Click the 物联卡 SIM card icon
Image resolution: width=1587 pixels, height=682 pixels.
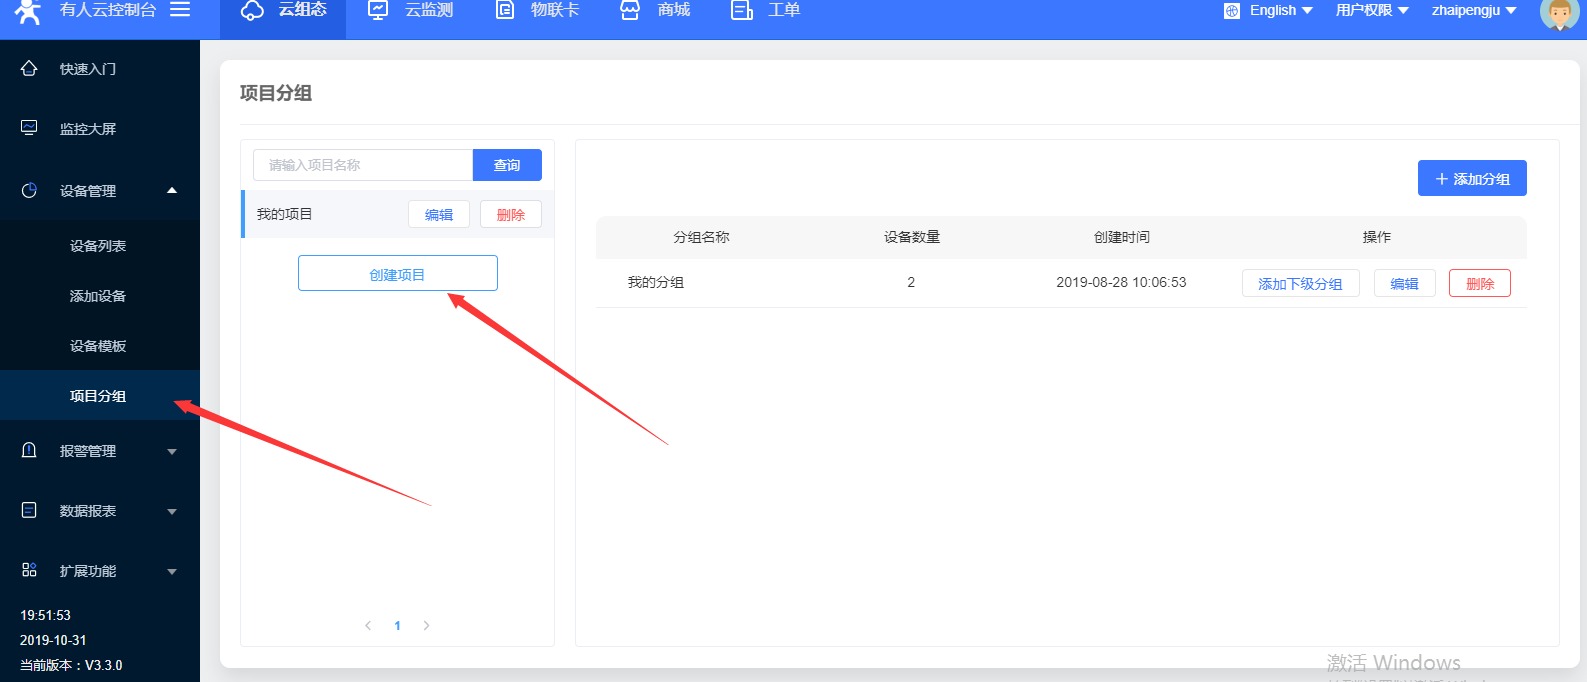tap(505, 10)
